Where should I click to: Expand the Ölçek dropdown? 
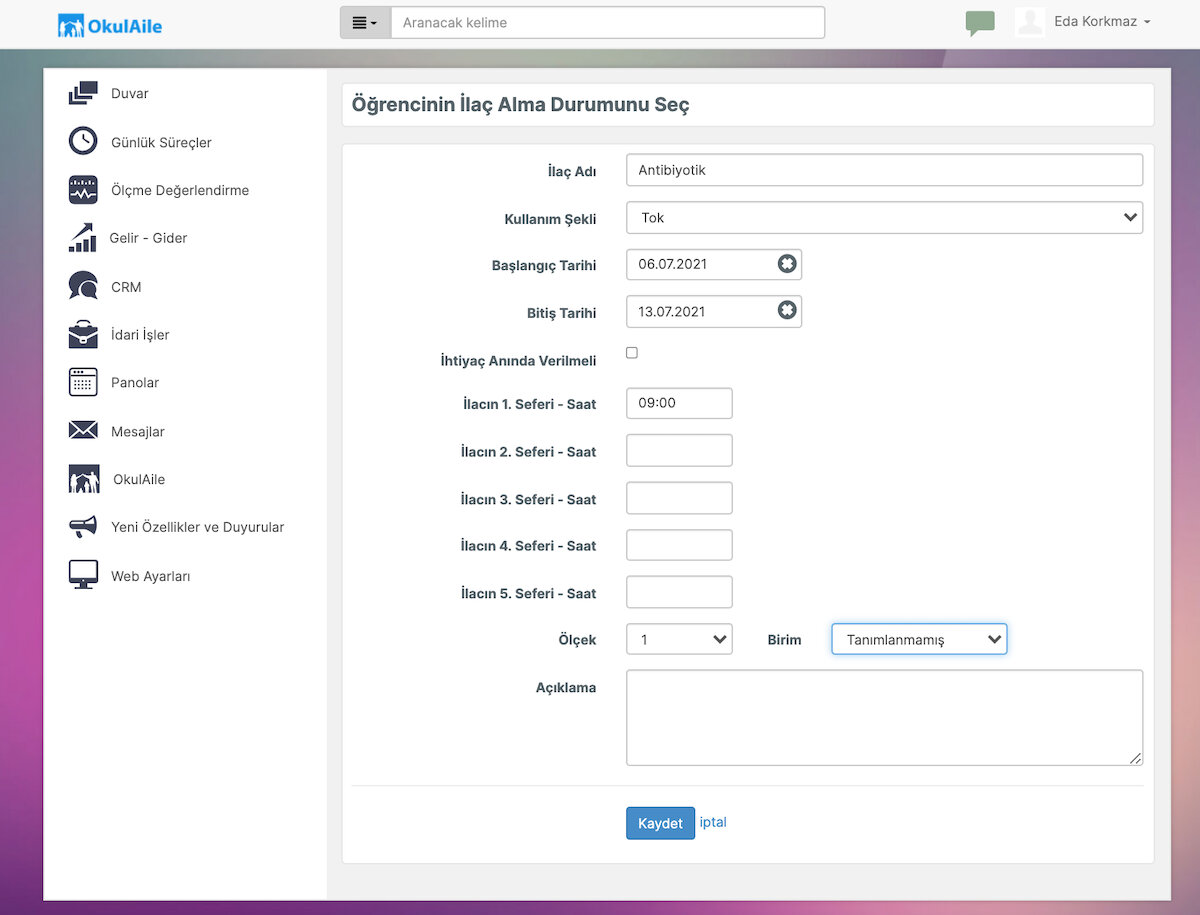click(679, 639)
